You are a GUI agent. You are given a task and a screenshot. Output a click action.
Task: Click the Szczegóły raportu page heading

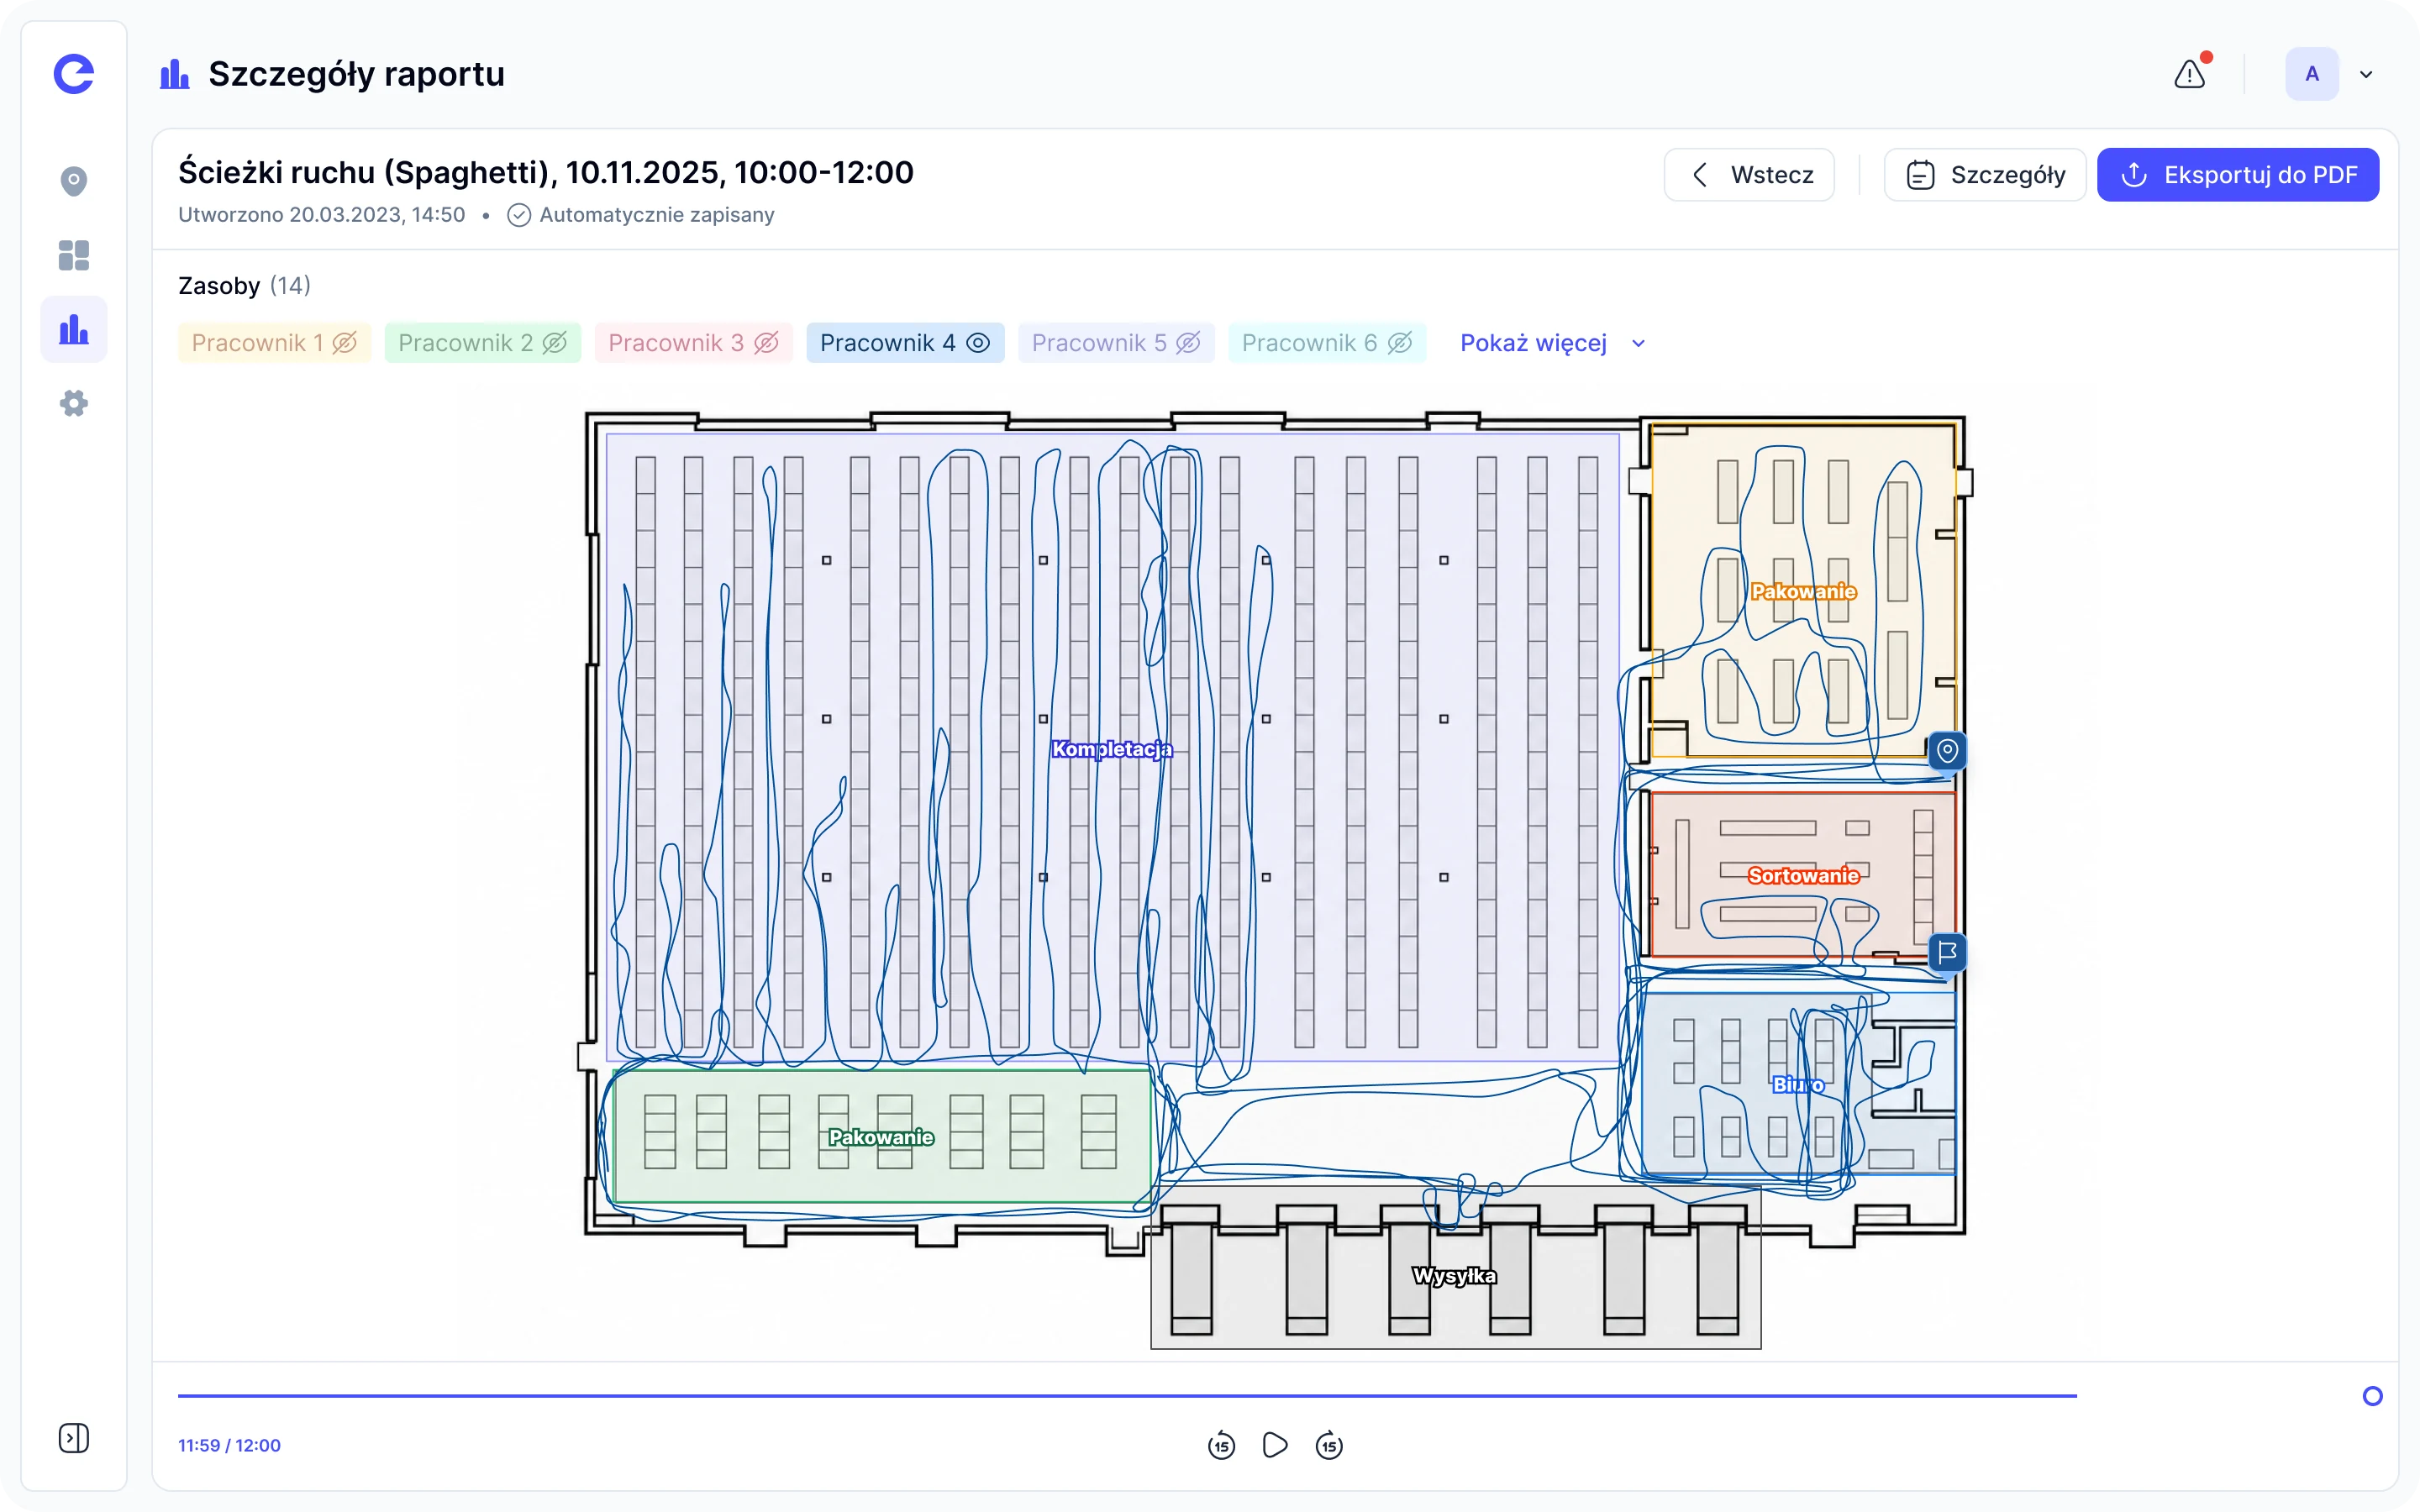(356, 74)
